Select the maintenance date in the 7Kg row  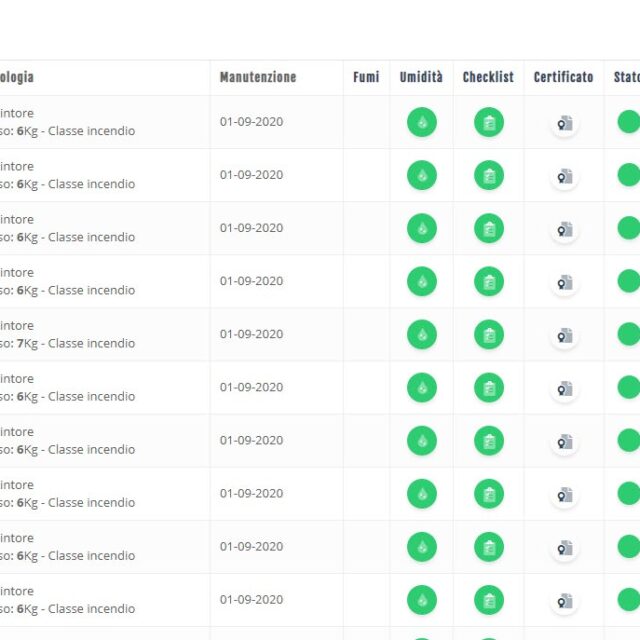point(251,334)
